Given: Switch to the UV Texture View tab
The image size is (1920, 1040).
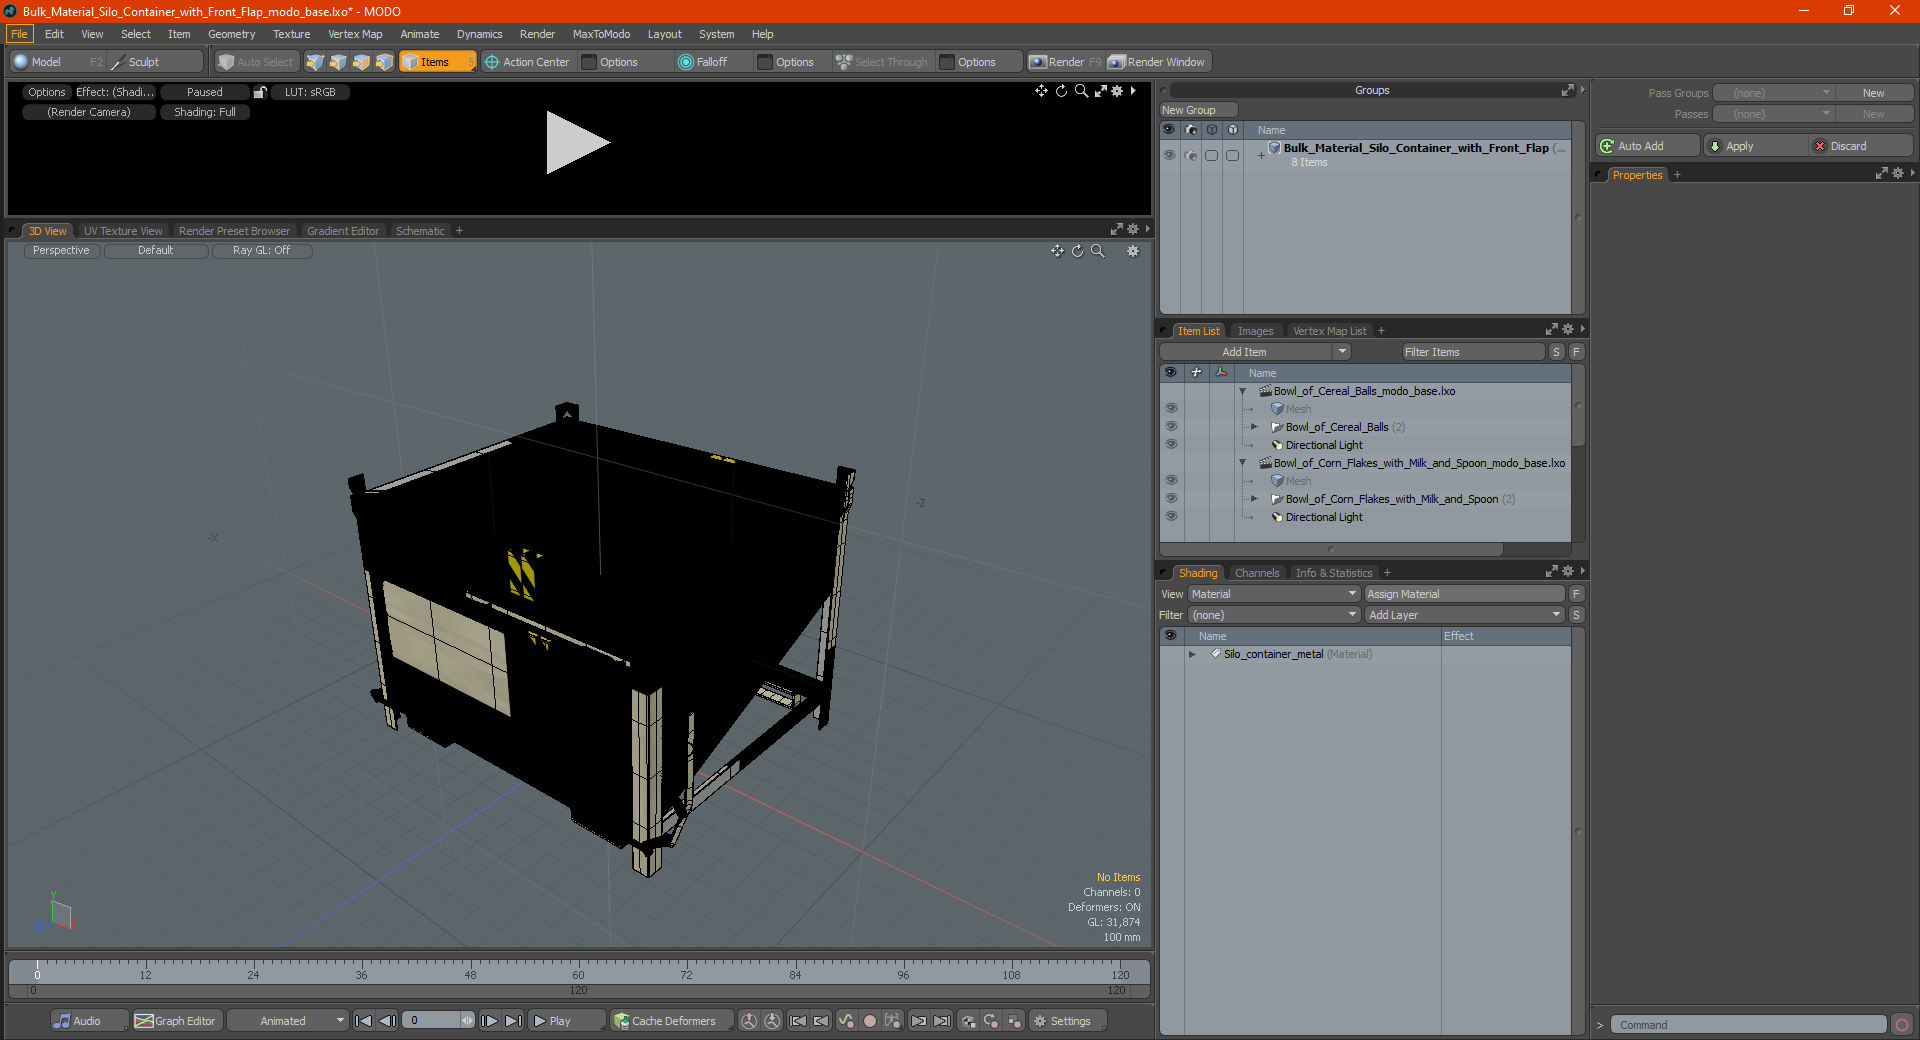Looking at the screenshot, I should click(x=122, y=231).
